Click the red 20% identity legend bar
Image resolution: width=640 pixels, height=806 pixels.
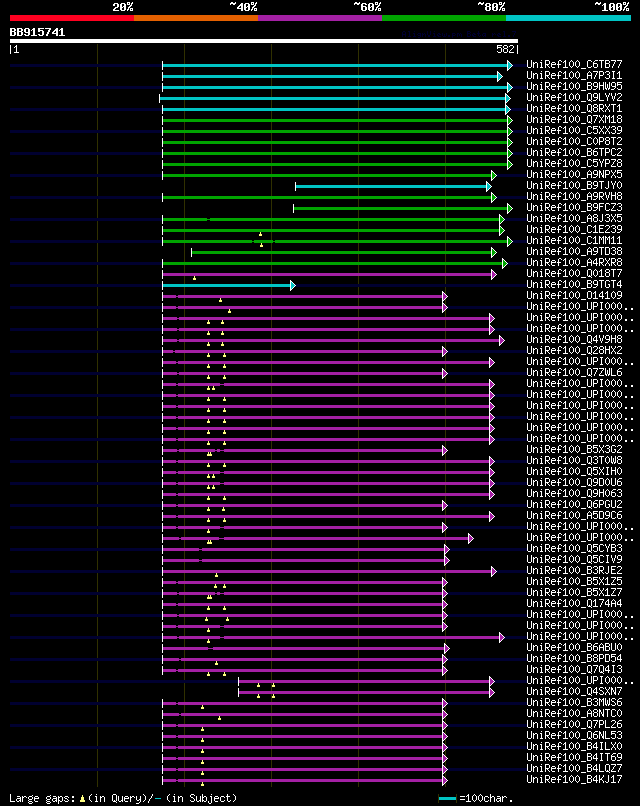tap(71, 18)
